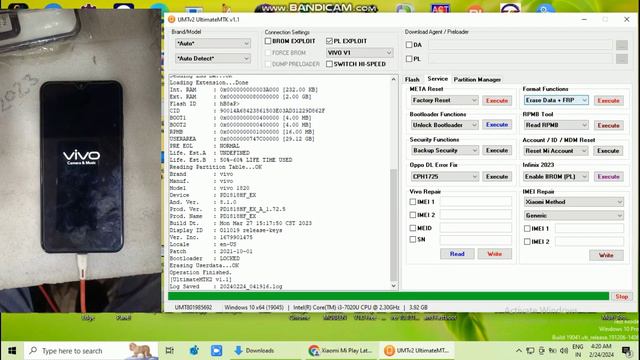Expand the Read RPMB dropdown
640x360 pixels.
pyautogui.click(x=556, y=125)
